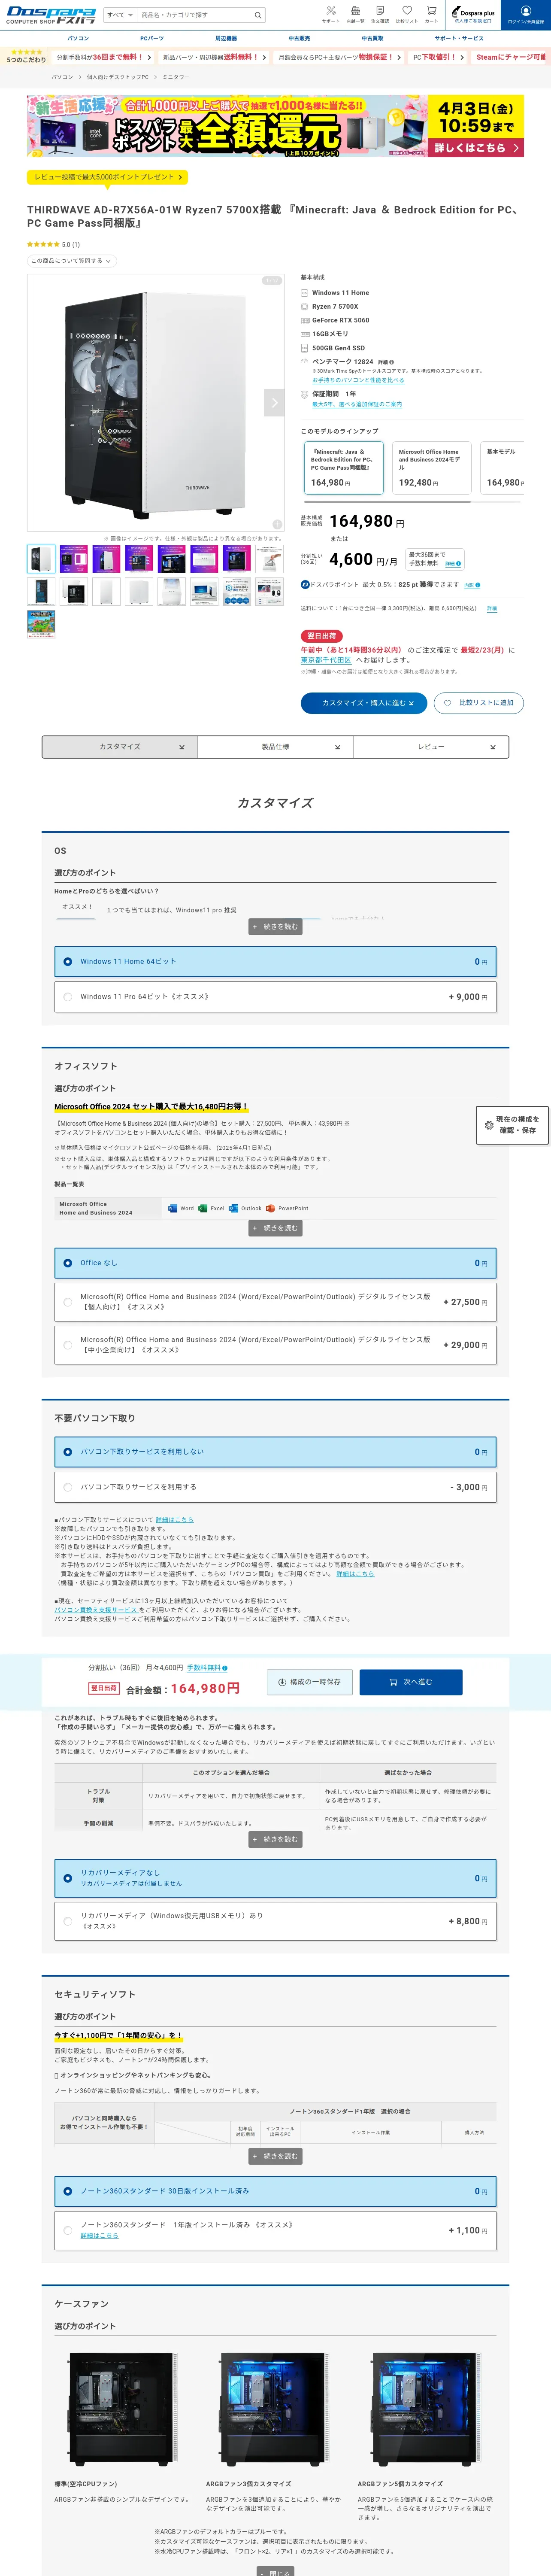Click the ベンチマーク 詳細 info icon
Viewport: 551px width, 2576px height.
pyautogui.click(x=391, y=362)
